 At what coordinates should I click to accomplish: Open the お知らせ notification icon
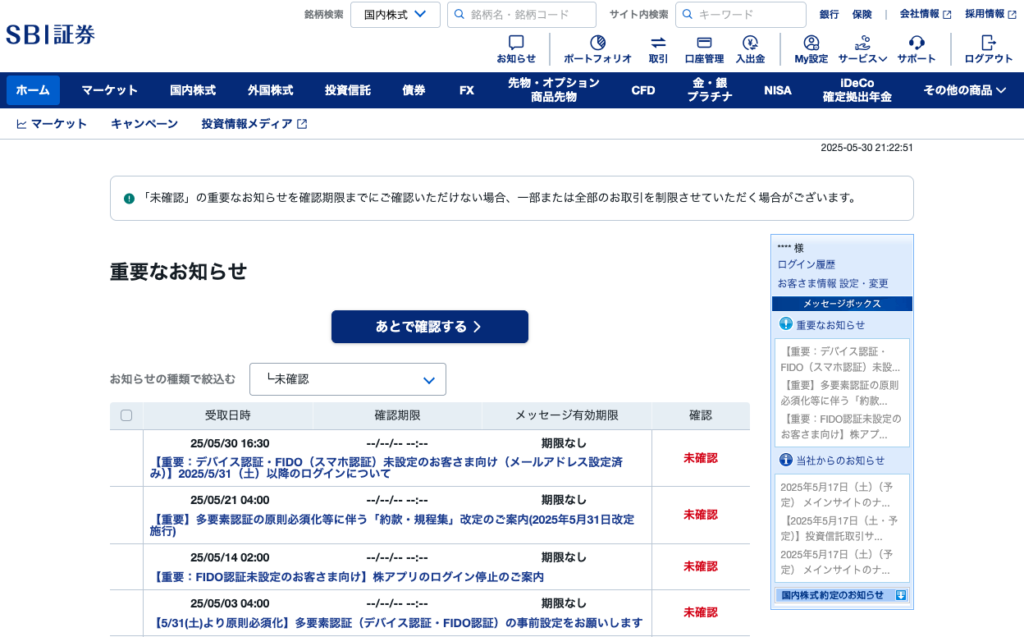click(516, 43)
